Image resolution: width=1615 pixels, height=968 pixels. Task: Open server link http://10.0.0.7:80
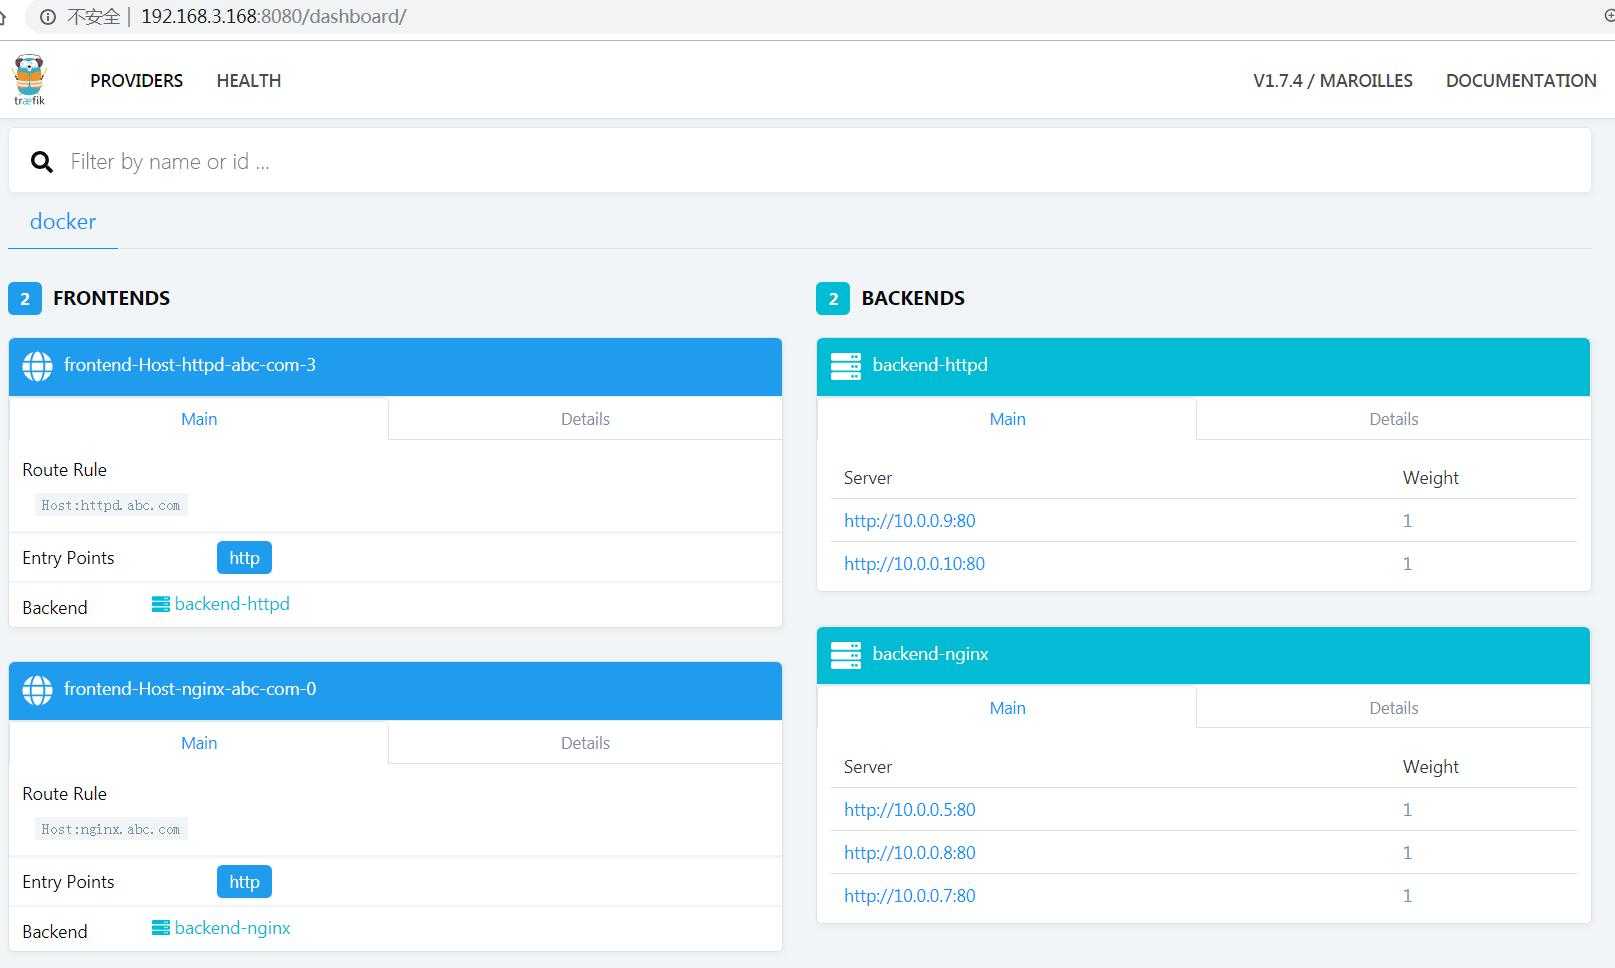point(909,896)
